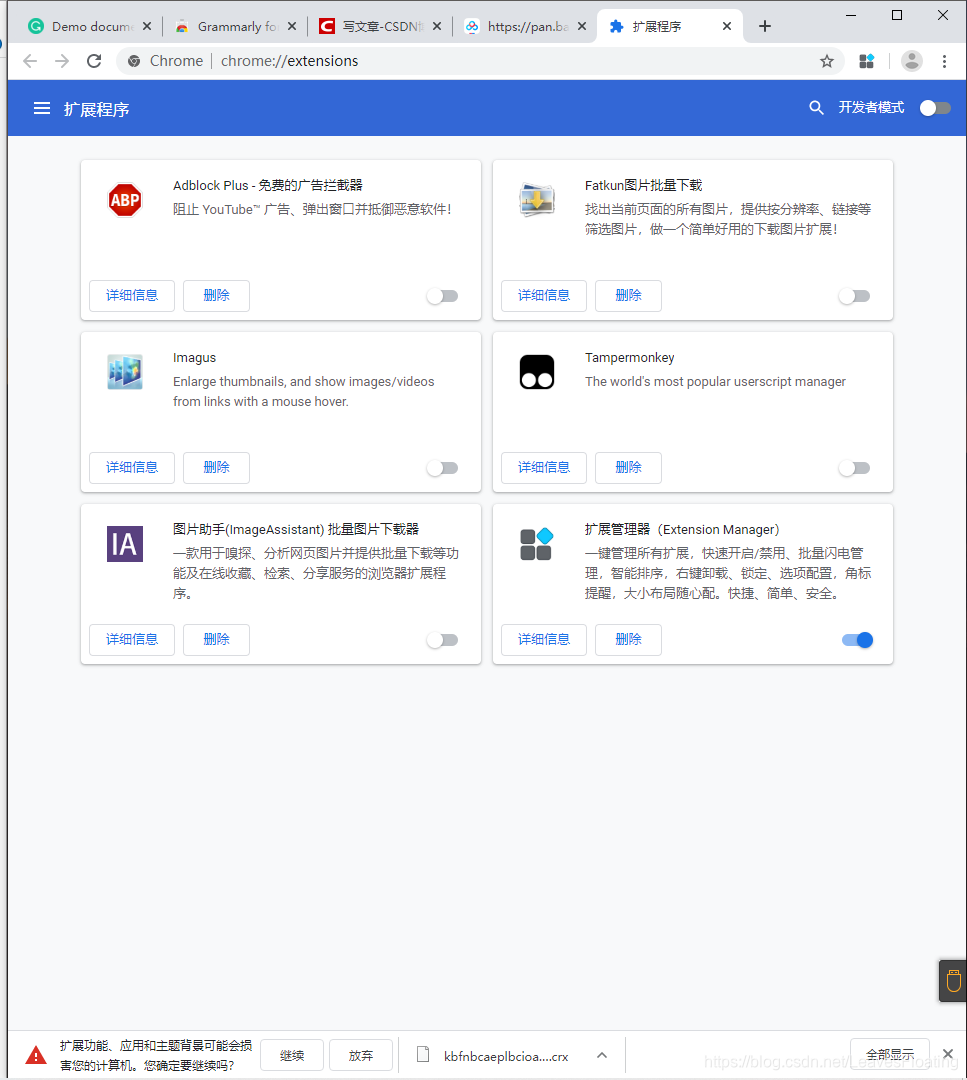Viewport: 967px width, 1080px height.
Task: Show all downloads (全部显示)
Action: point(890,1054)
